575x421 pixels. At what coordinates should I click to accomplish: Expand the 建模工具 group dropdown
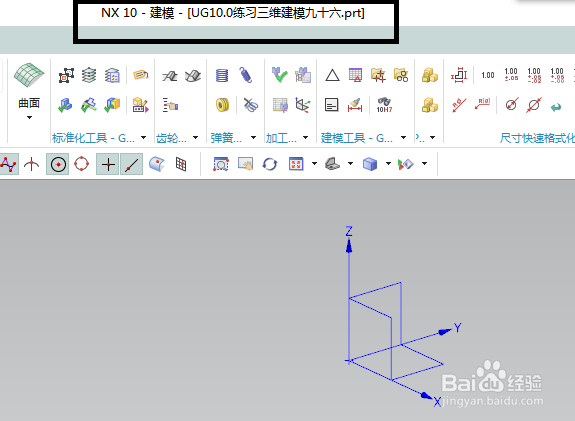click(403, 138)
